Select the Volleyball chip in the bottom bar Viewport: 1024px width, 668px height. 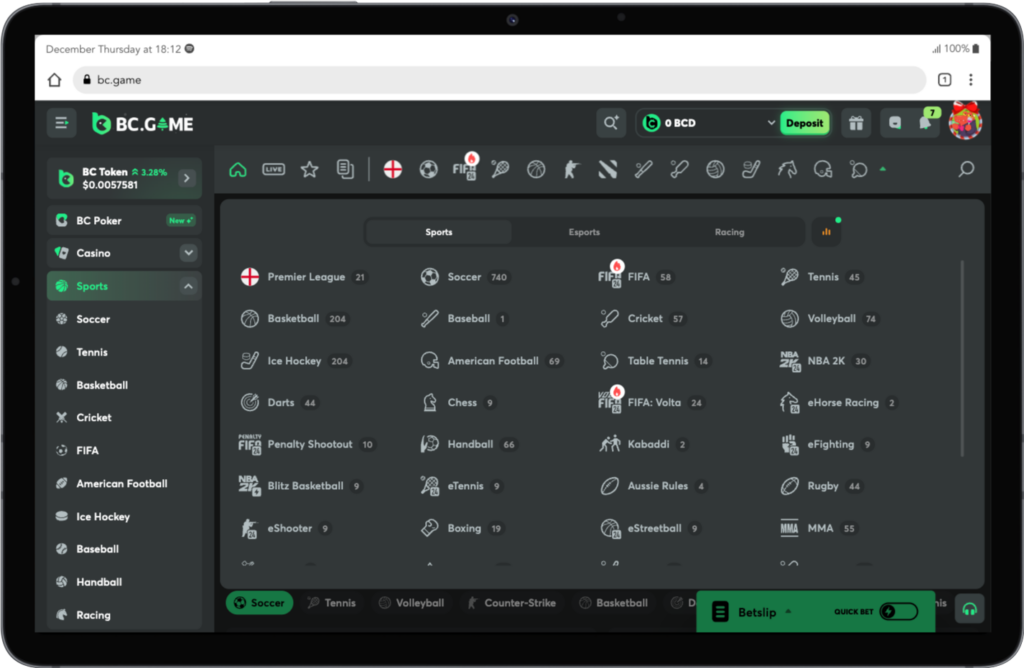click(411, 603)
